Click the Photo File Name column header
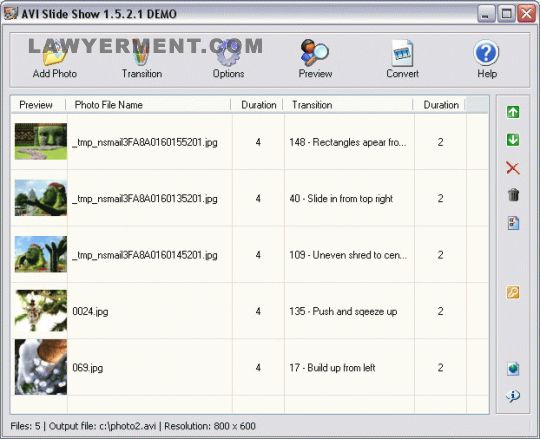This screenshot has height=439, width=540. pos(148,105)
